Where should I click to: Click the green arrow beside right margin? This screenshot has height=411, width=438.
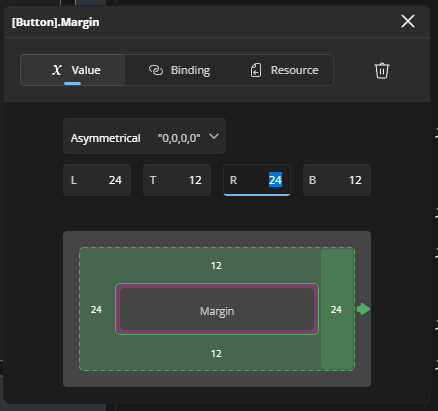363,309
